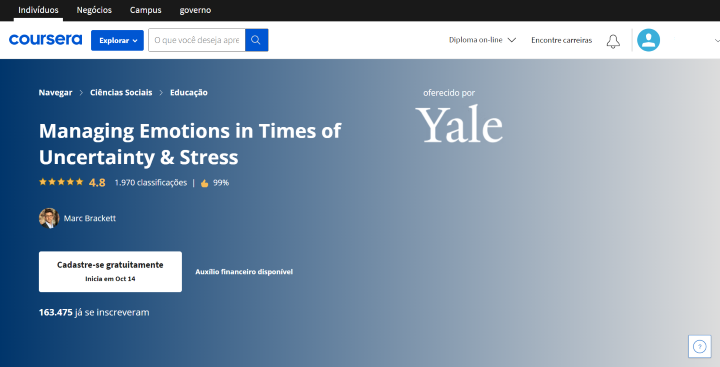Click the Navegar breadcrumb
This screenshot has width=720, height=367.
55,92
